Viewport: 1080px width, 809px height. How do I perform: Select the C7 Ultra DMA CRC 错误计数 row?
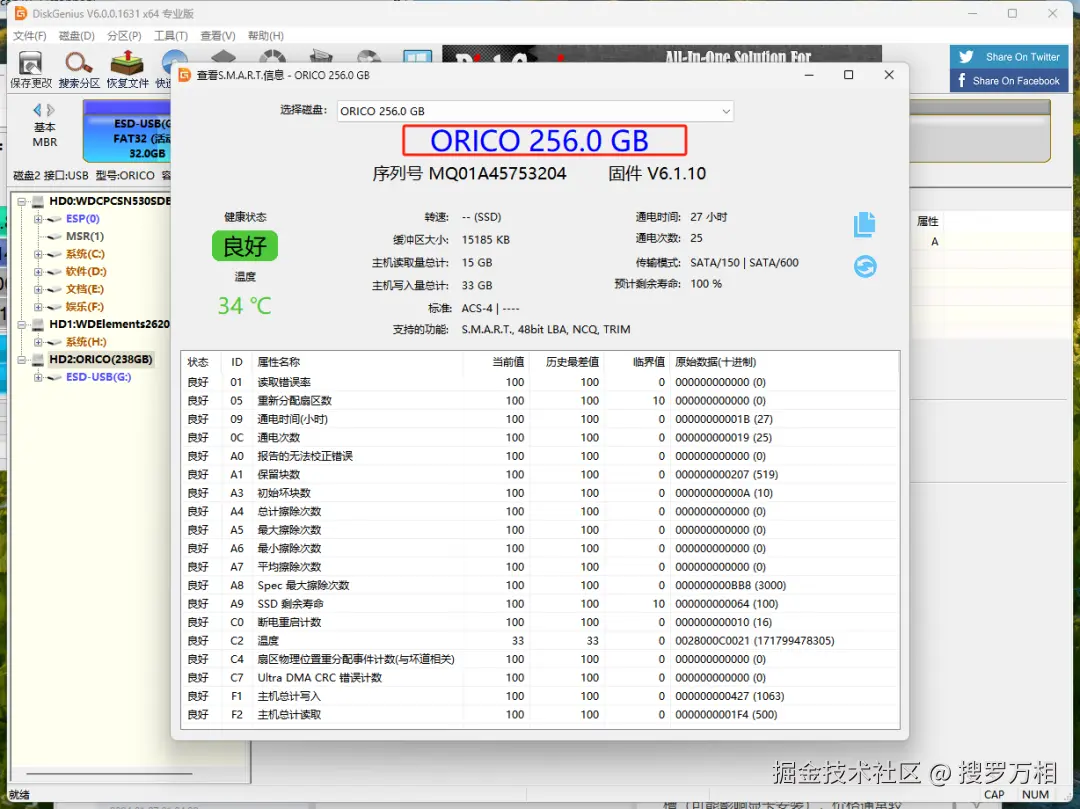click(540, 677)
